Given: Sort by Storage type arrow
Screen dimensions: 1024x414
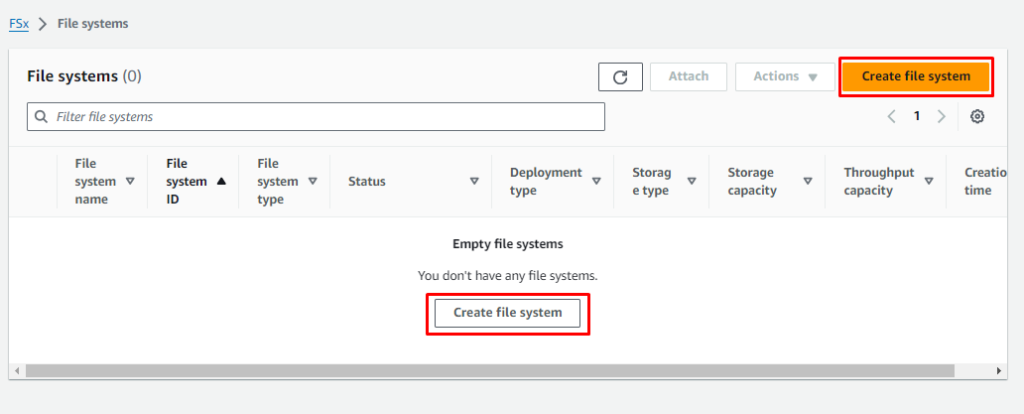Looking at the screenshot, I should [691, 182].
